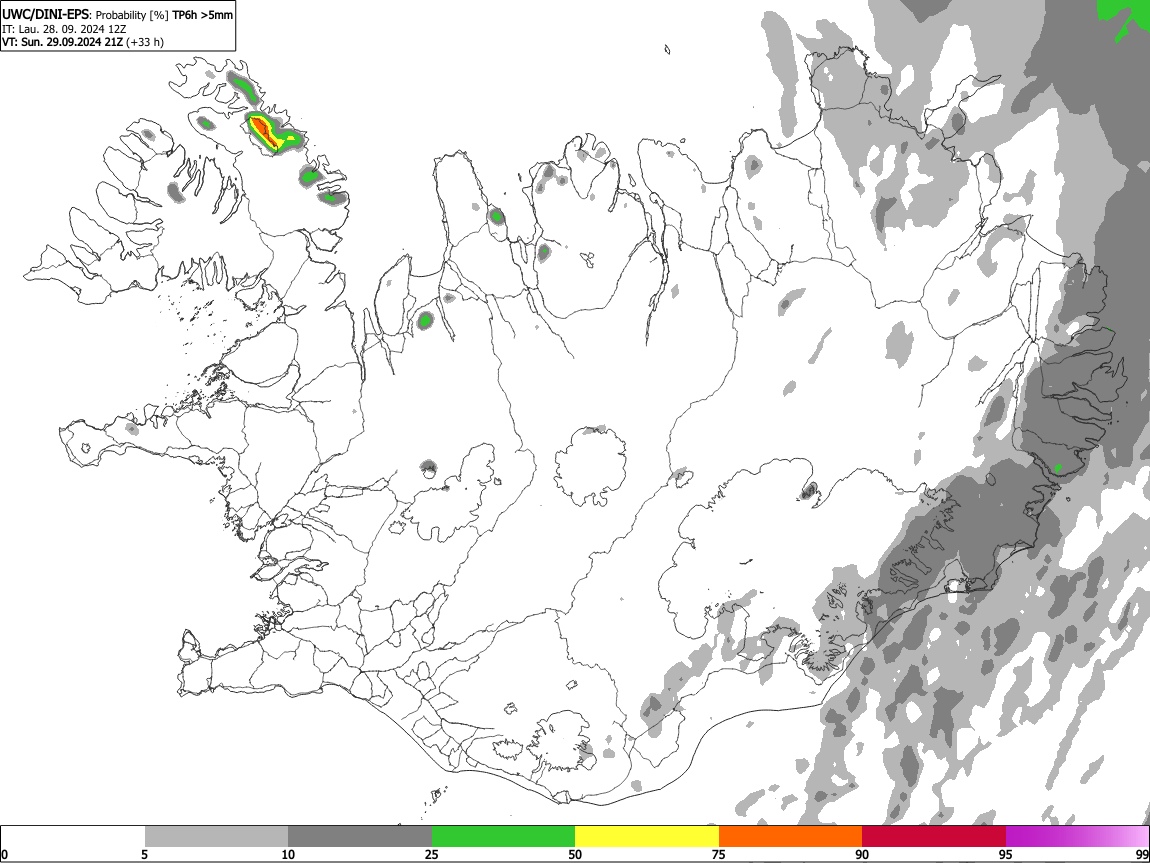
Task: Click the green corner patch at top right
Action: (1124, 18)
